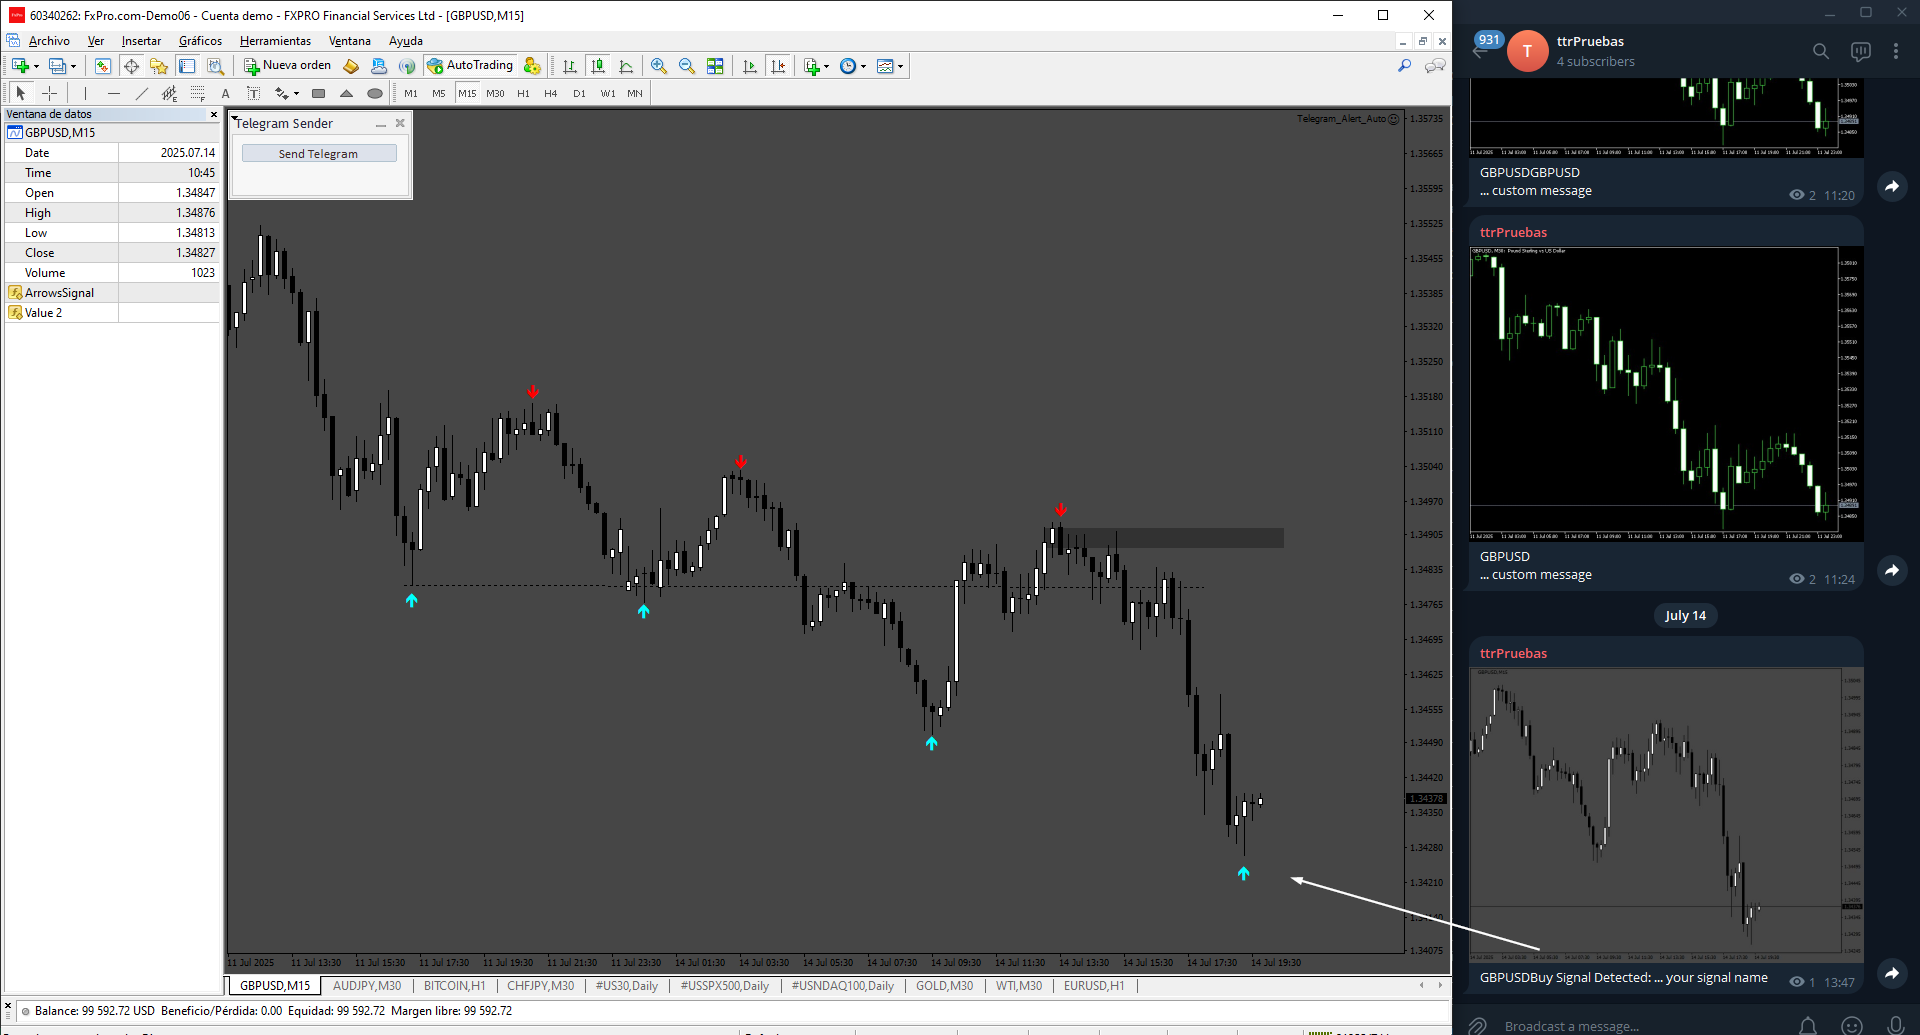Expand the new chart dropdown arrow

[36, 67]
